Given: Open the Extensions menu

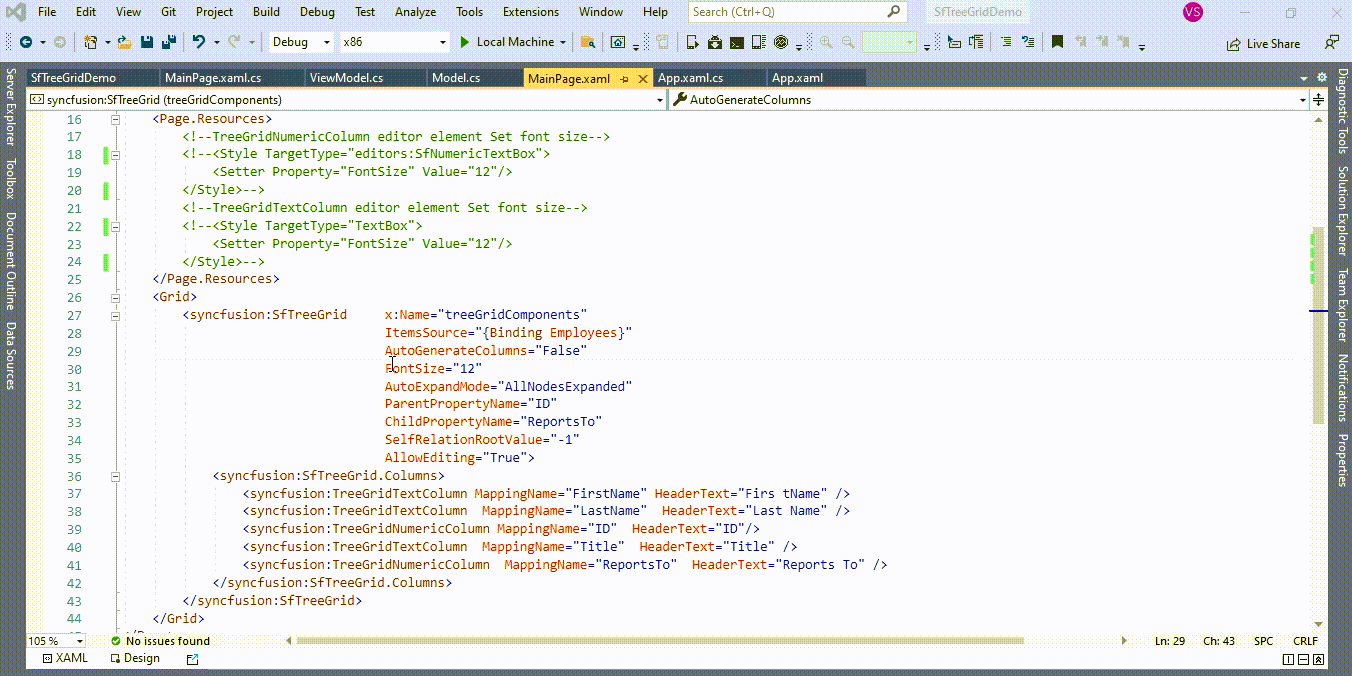Looking at the screenshot, I should [x=531, y=12].
